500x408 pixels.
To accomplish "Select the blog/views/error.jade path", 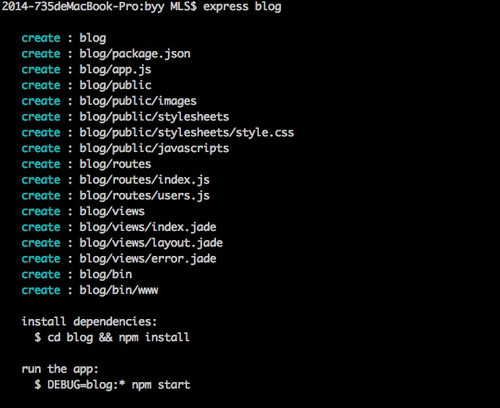I will click(x=148, y=259).
